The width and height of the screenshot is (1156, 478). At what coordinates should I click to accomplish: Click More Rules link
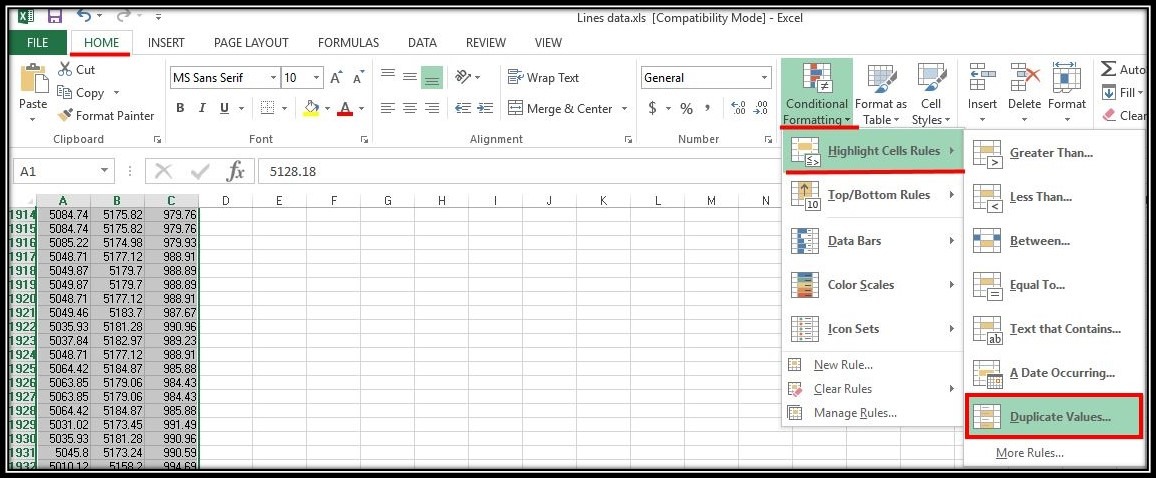tap(1029, 453)
